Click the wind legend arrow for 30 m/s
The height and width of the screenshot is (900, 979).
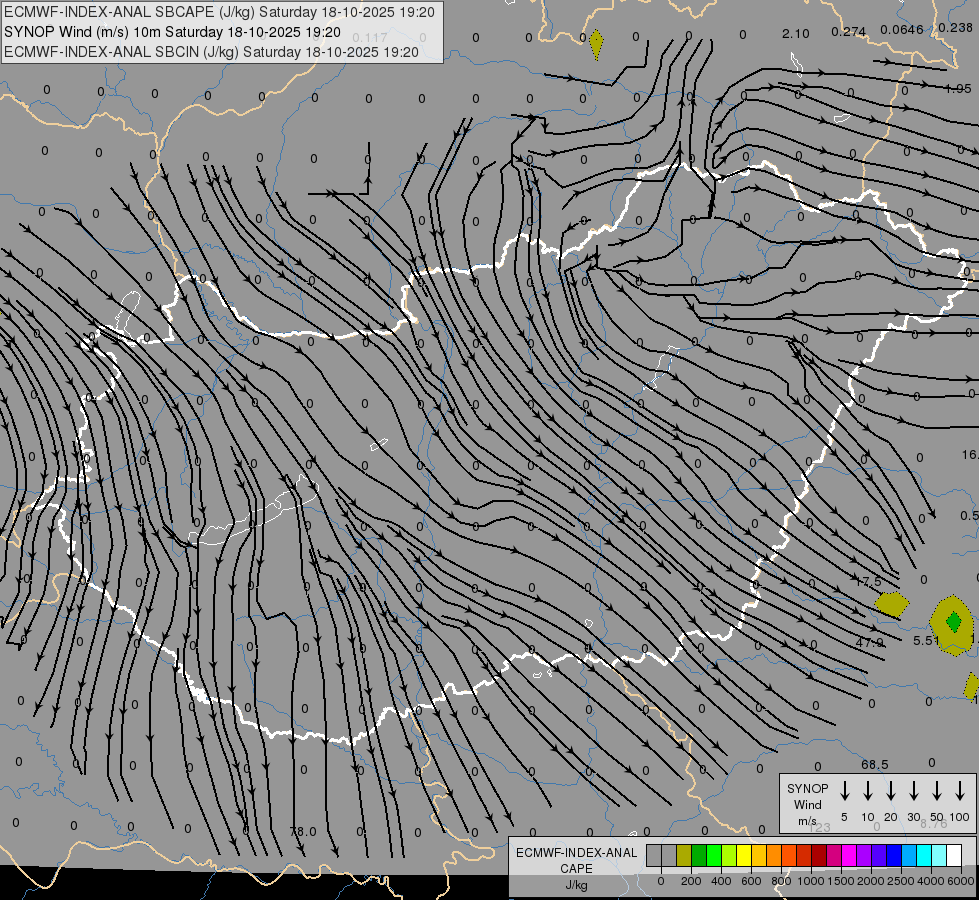[914, 791]
